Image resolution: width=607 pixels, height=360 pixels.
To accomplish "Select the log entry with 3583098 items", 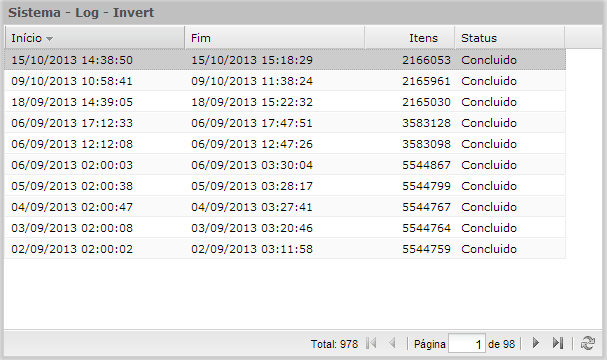I will point(285,144).
